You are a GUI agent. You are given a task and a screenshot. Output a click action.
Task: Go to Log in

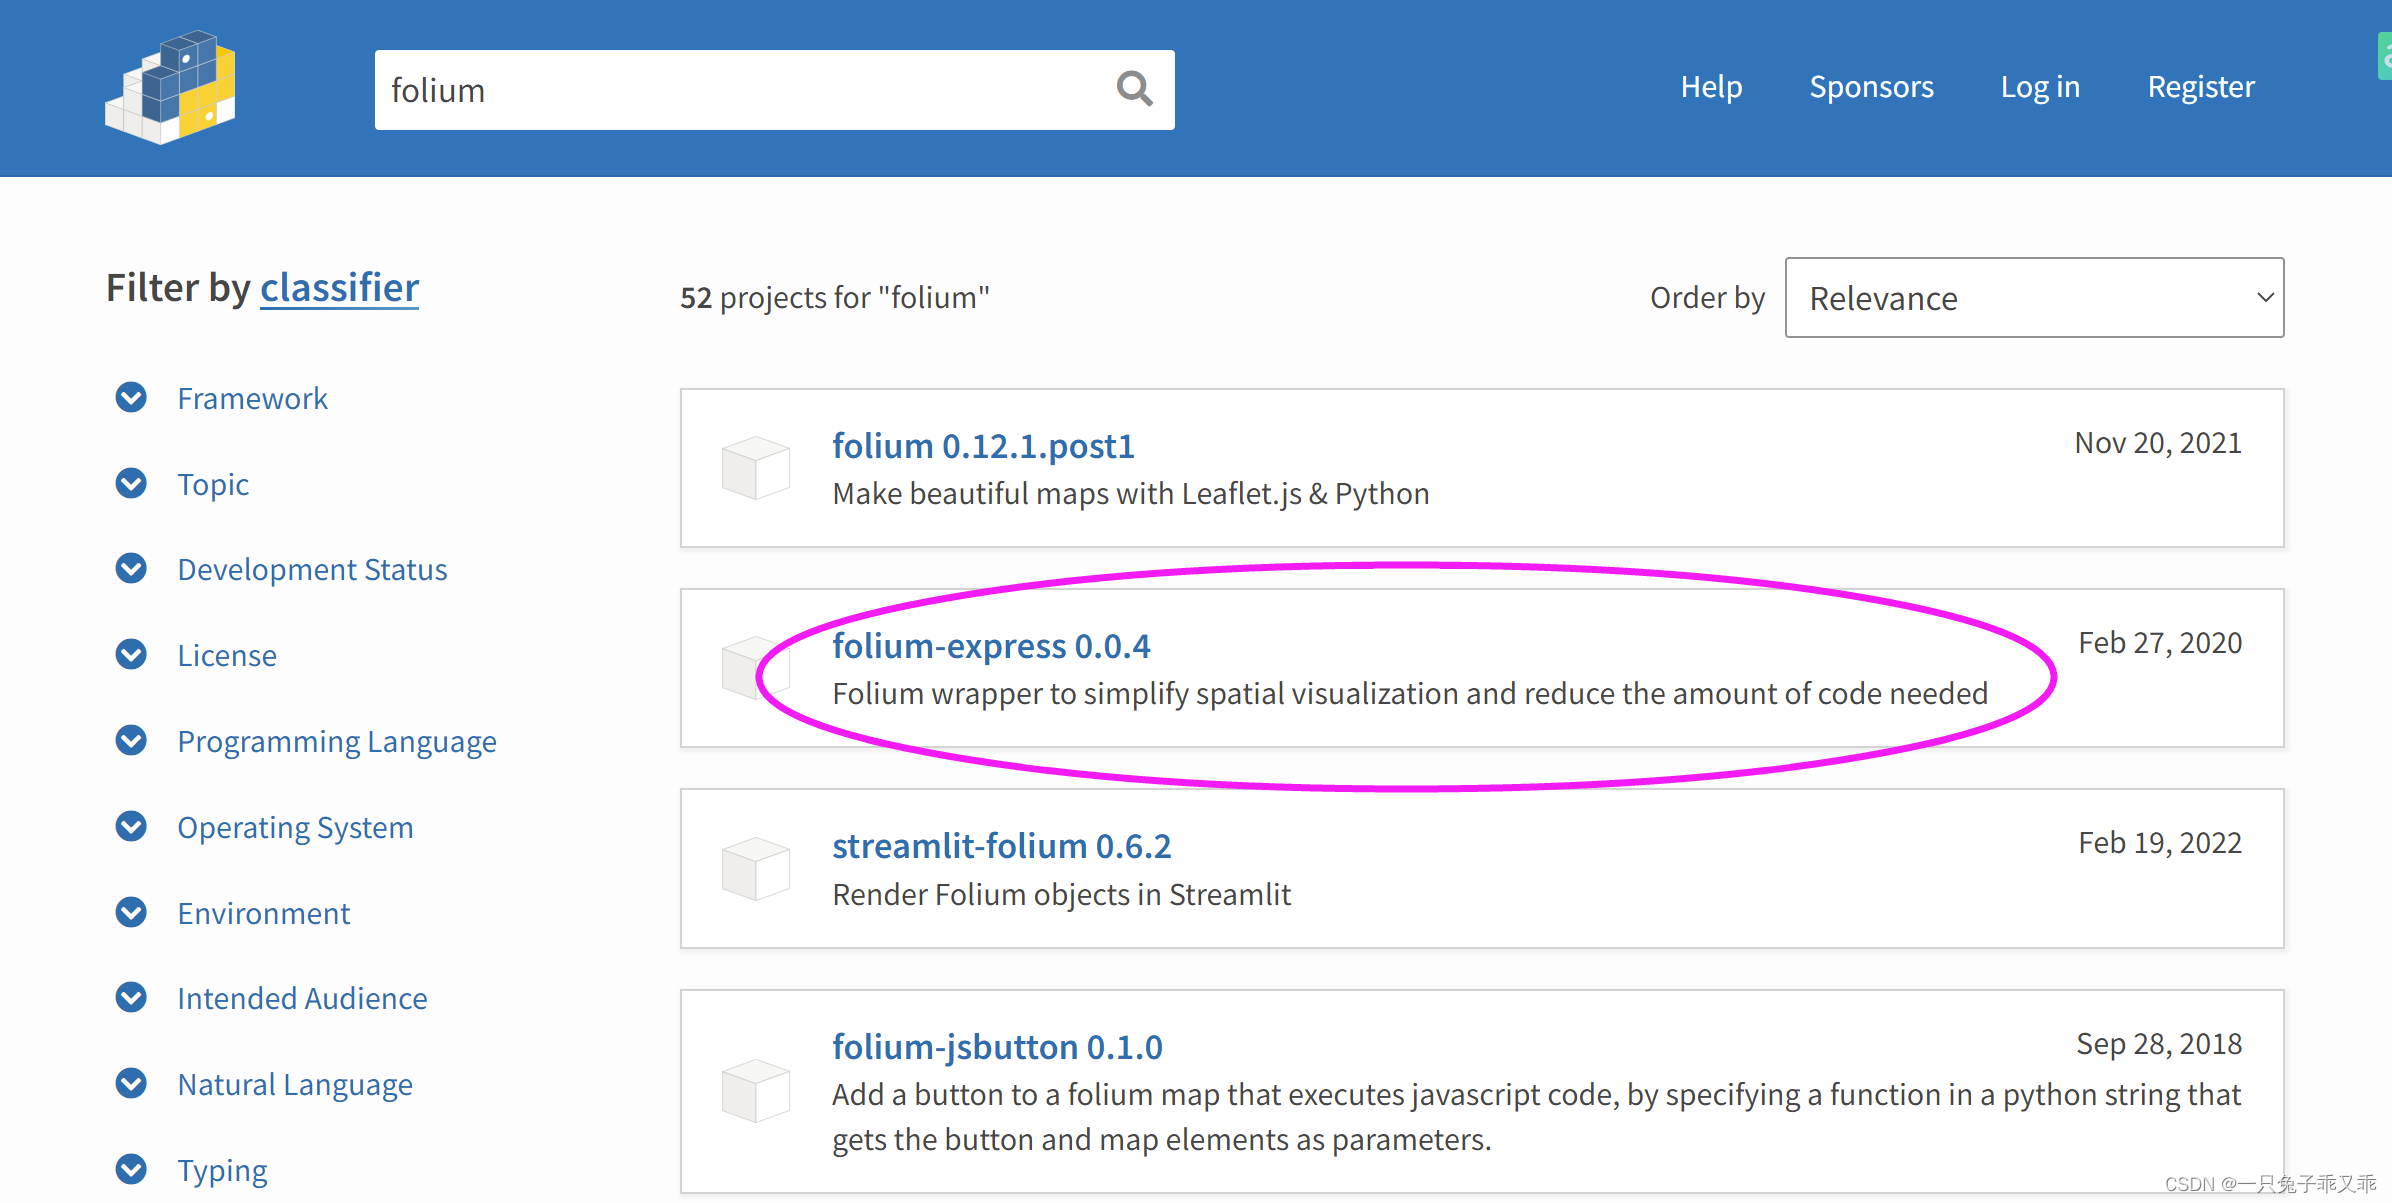[2040, 87]
